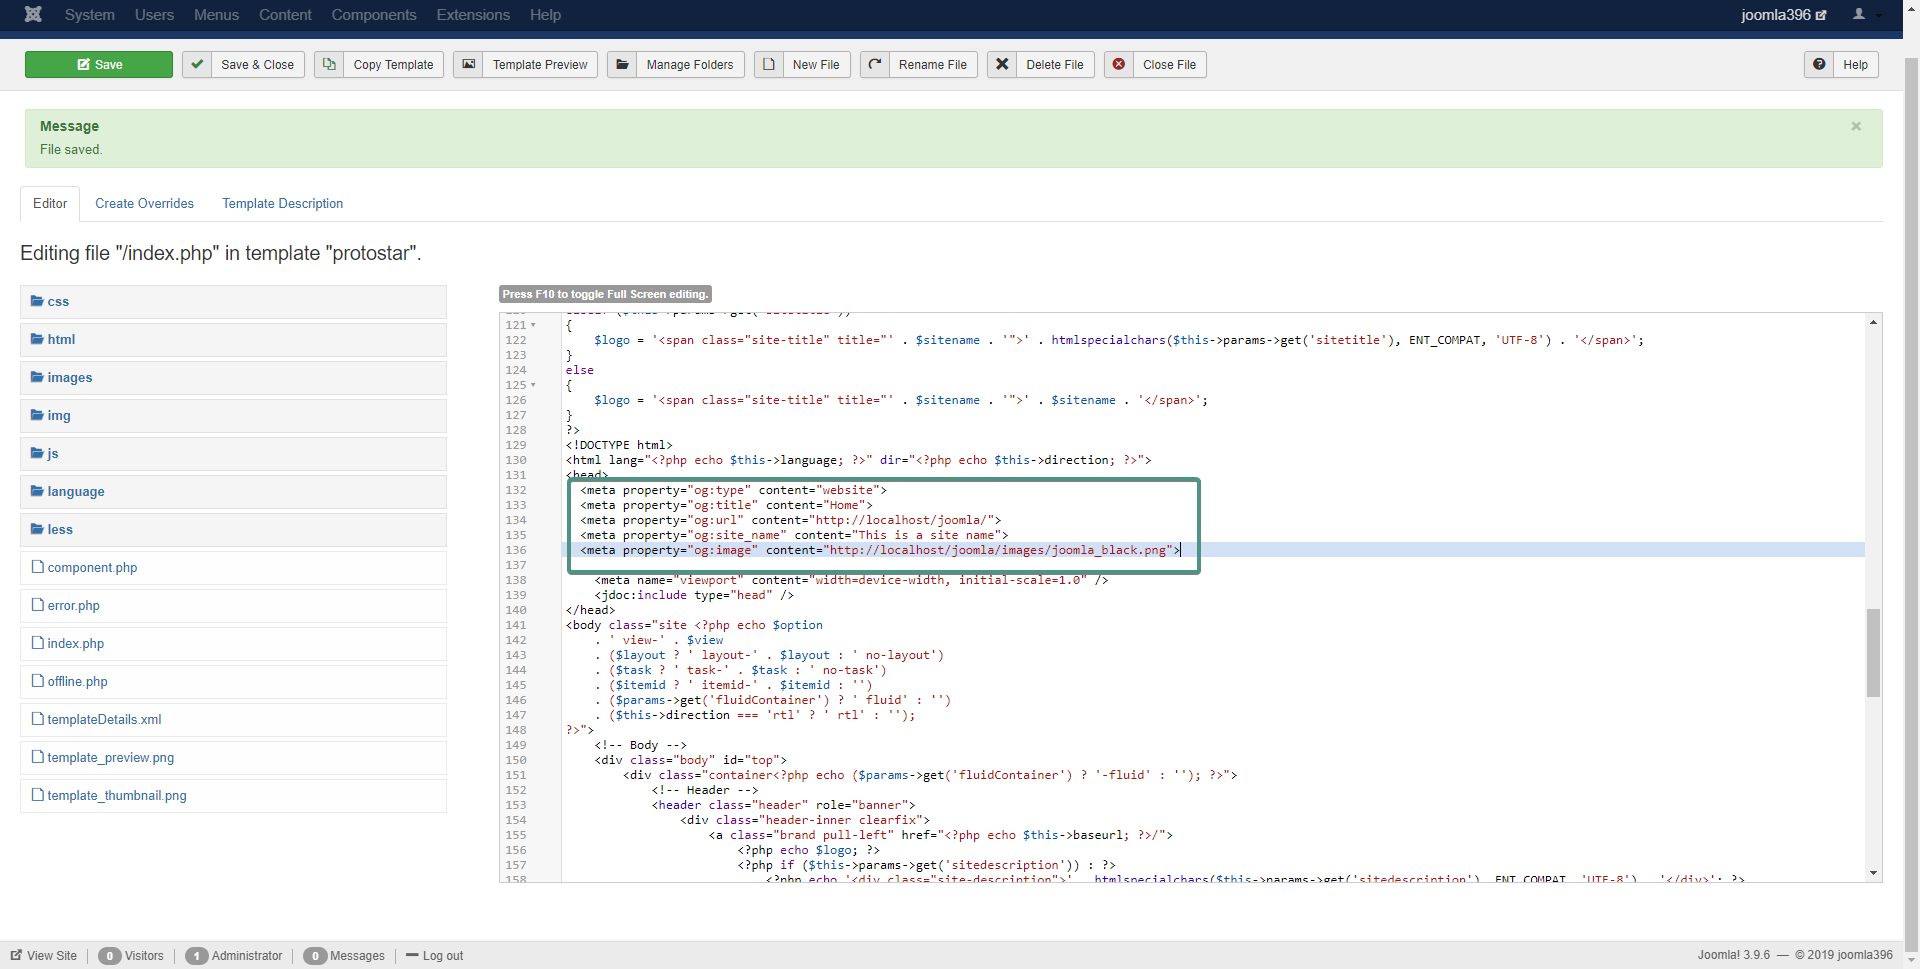The height and width of the screenshot is (969, 1920).
Task: Open the Extensions menu
Action: (x=473, y=14)
